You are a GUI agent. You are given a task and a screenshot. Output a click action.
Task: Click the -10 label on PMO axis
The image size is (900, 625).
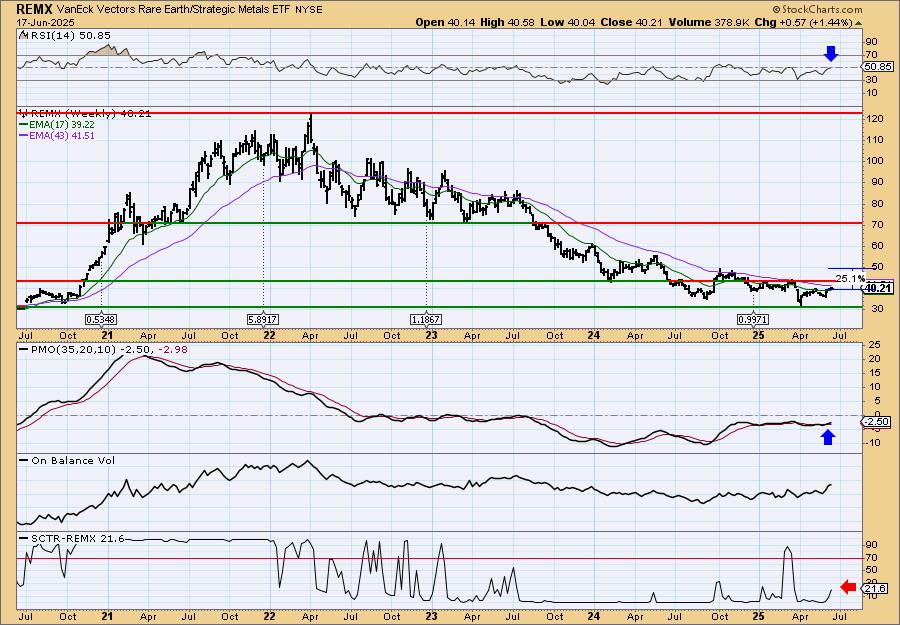874,442
